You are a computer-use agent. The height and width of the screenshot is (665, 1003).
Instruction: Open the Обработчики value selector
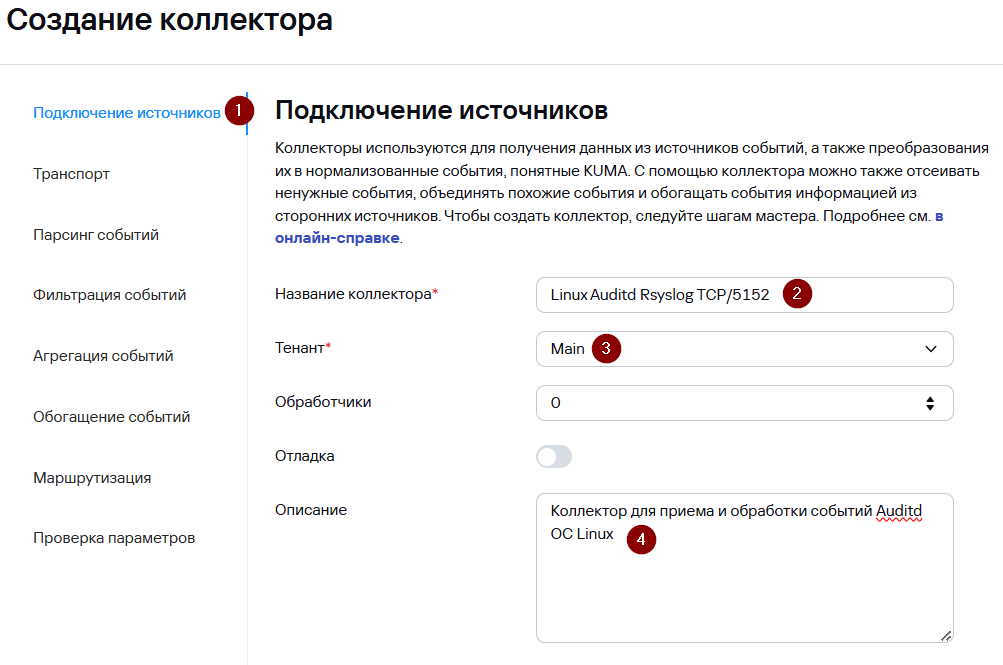(745, 403)
